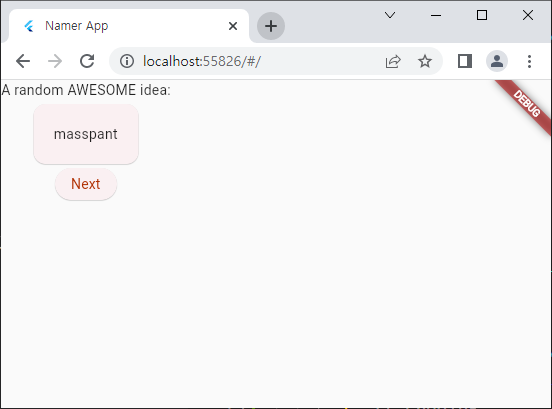The height and width of the screenshot is (409, 552).
Task: Select the Namer App tab
Action: (129, 26)
